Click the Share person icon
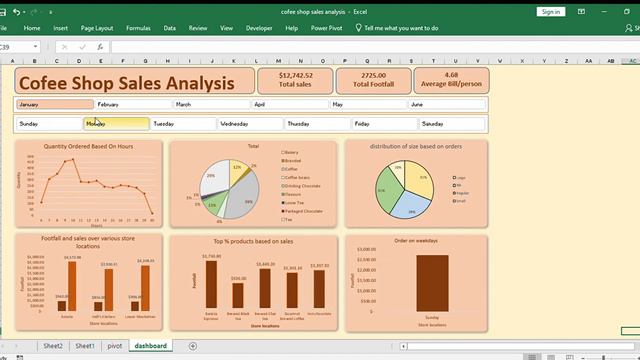 pyautogui.click(x=629, y=28)
